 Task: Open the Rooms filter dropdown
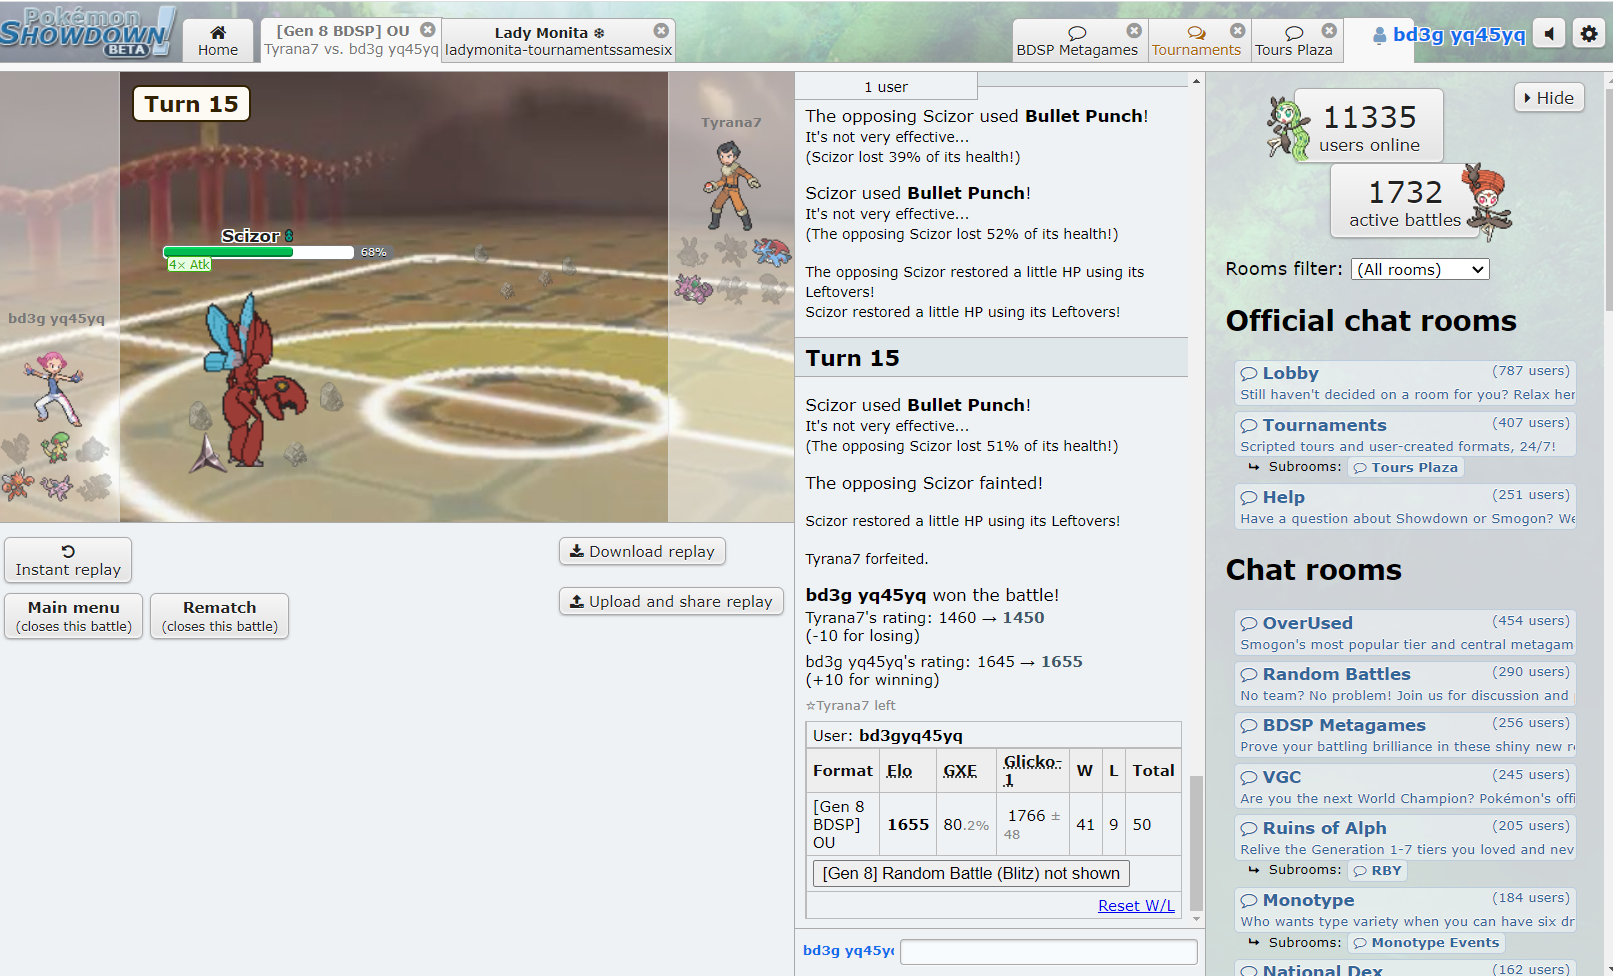tap(1419, 269)
